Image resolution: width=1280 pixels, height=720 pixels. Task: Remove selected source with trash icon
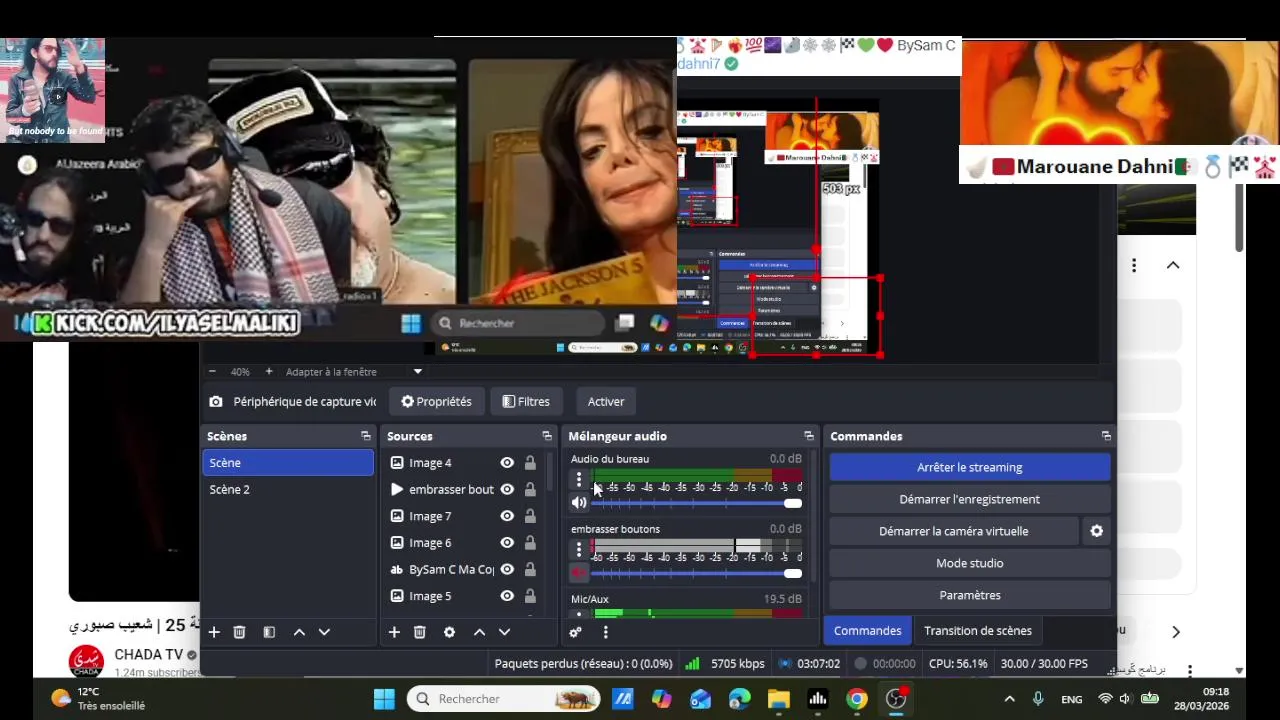click(420, 632)
